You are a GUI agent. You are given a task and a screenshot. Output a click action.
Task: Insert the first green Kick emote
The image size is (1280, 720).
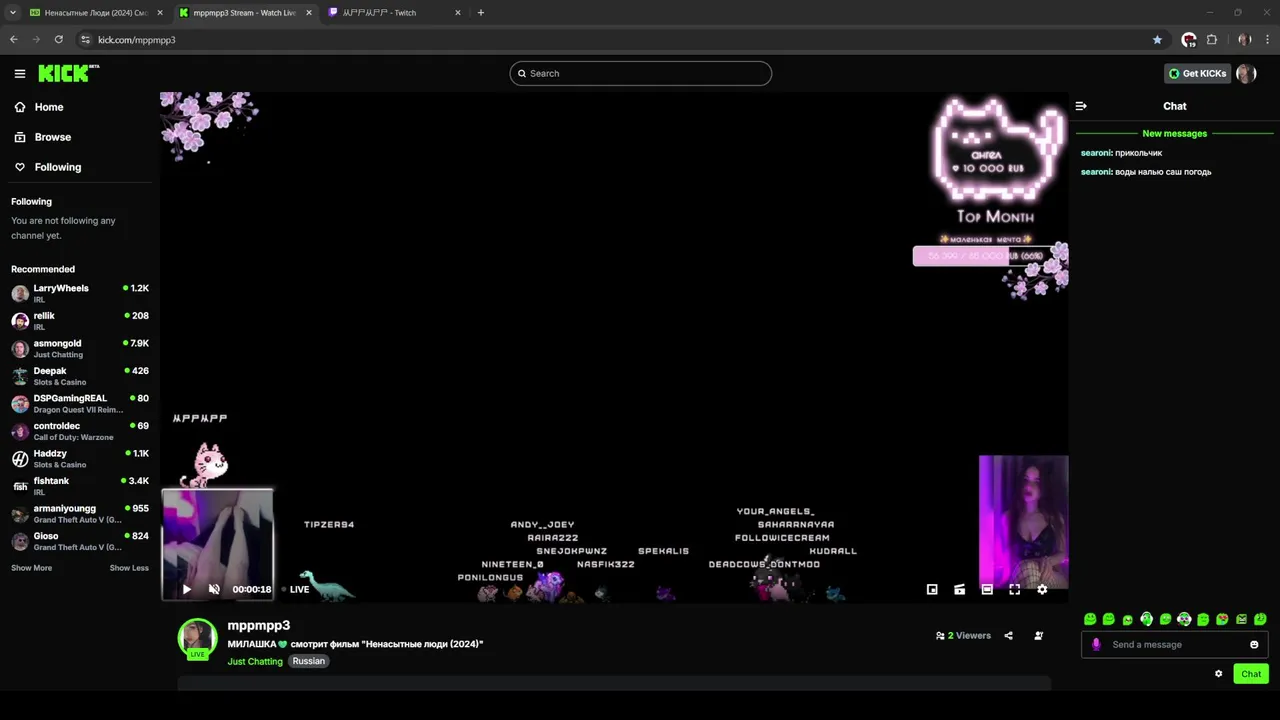point(1090,619)
